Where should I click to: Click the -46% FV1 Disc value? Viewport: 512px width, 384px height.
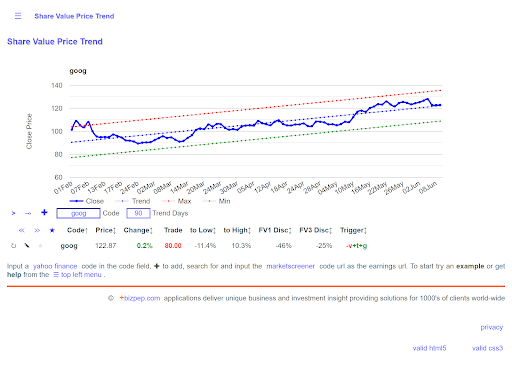(x=284, y=246)
